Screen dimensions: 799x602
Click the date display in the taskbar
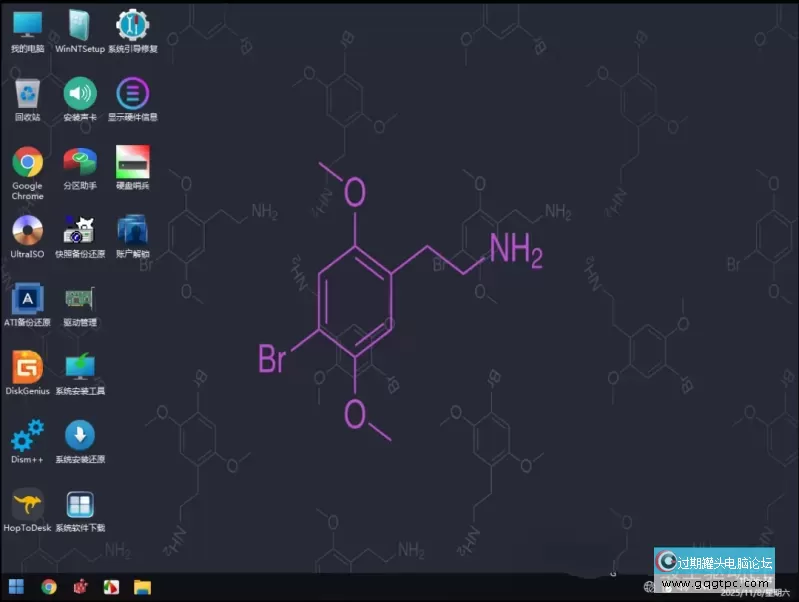755,593
